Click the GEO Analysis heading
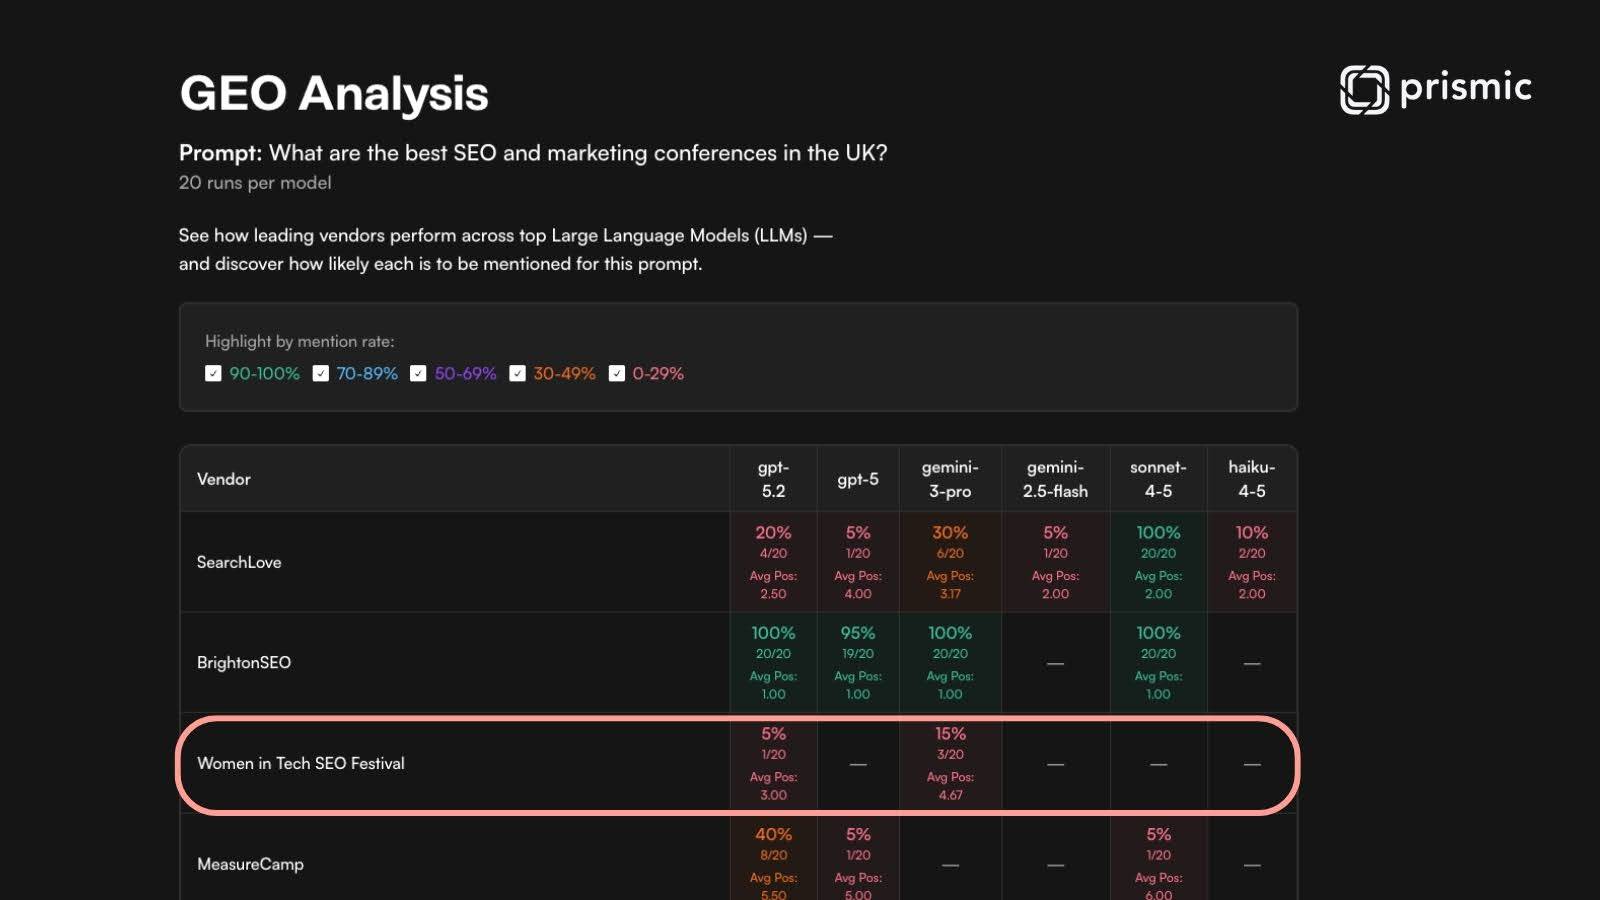 333,92
